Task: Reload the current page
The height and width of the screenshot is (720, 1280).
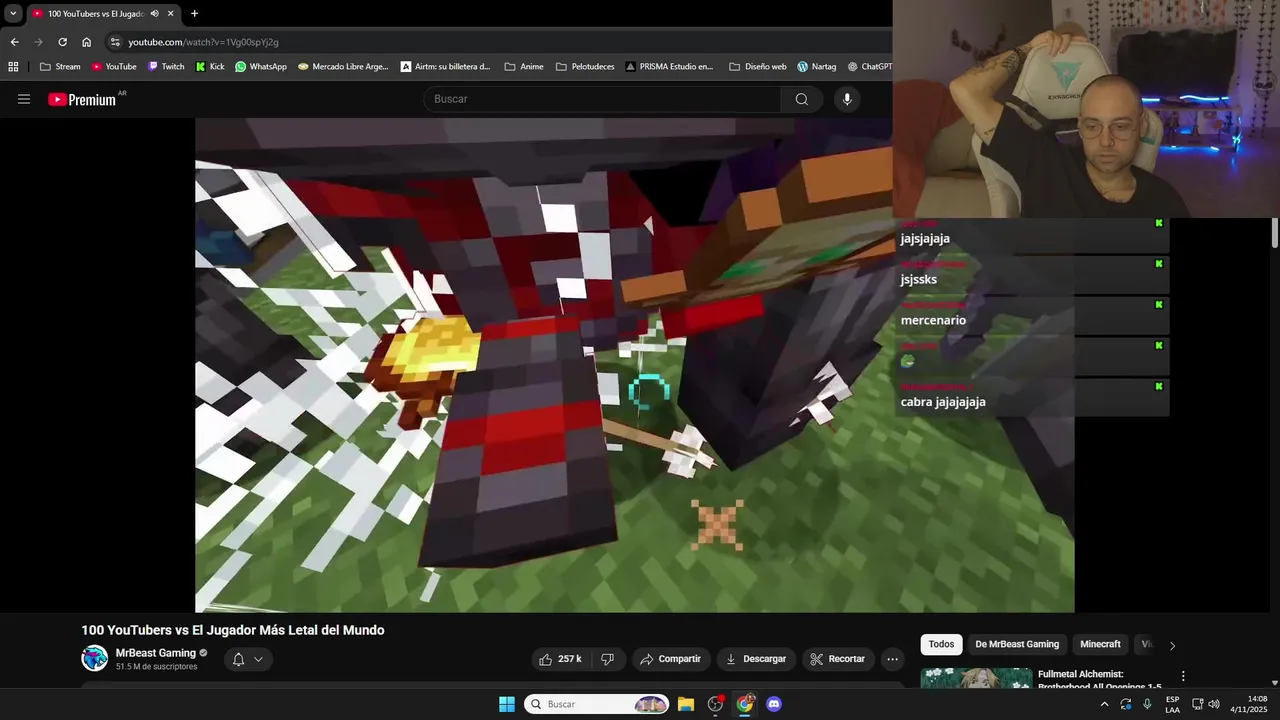Action: click(62, 42)
